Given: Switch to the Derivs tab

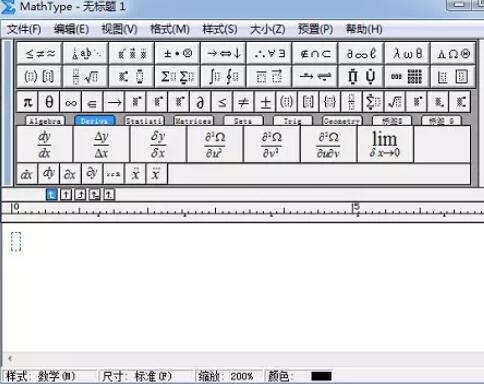Looking at the screenshot, I should coord(95,121).
